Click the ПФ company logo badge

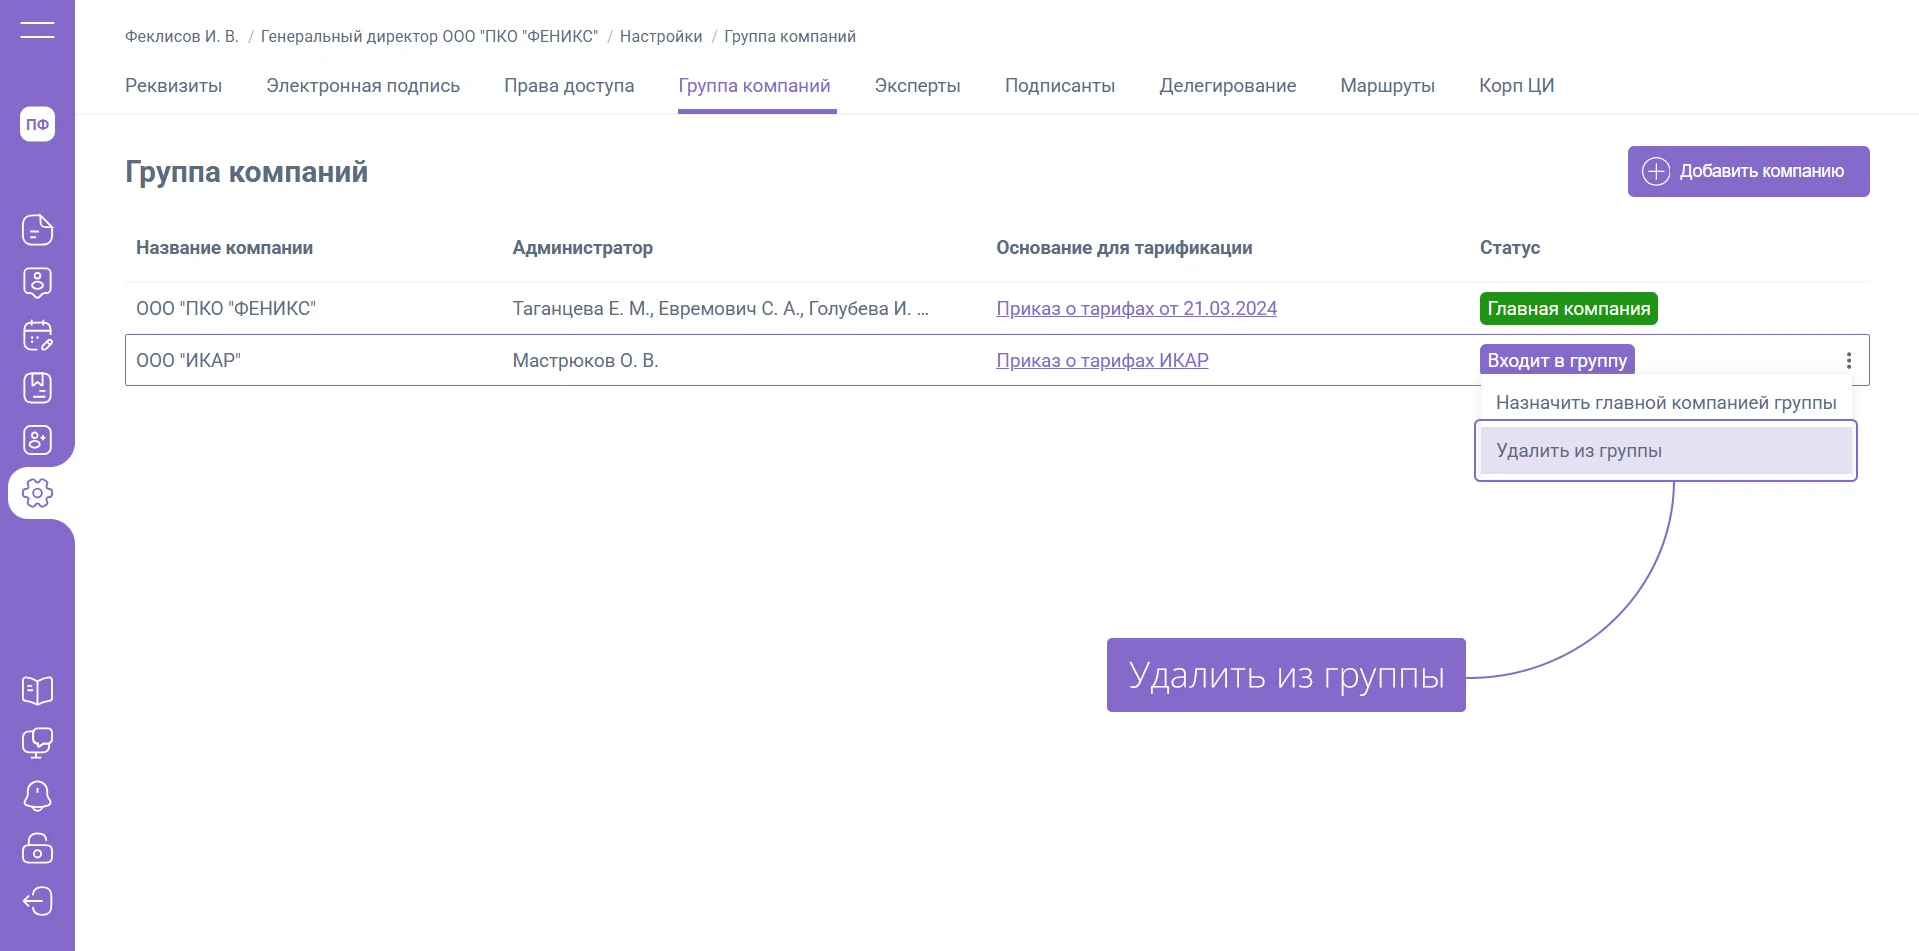37,124
